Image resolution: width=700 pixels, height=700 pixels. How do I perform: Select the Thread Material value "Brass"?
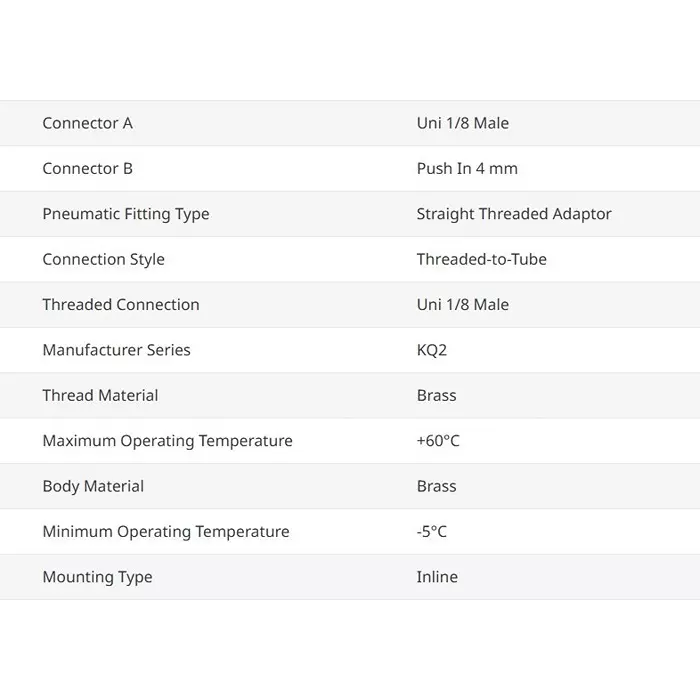point(436,395)
